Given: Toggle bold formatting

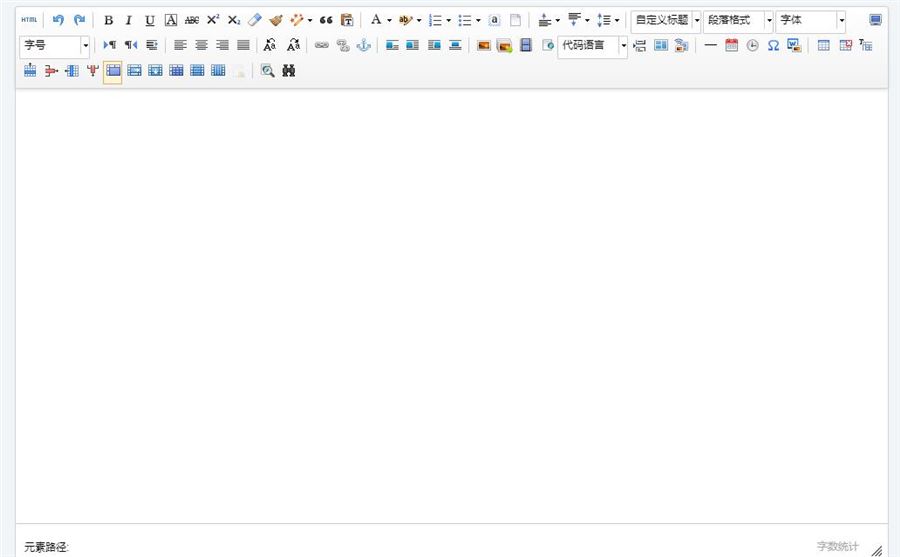Looking at the screenshot, I should click(108, 20).
